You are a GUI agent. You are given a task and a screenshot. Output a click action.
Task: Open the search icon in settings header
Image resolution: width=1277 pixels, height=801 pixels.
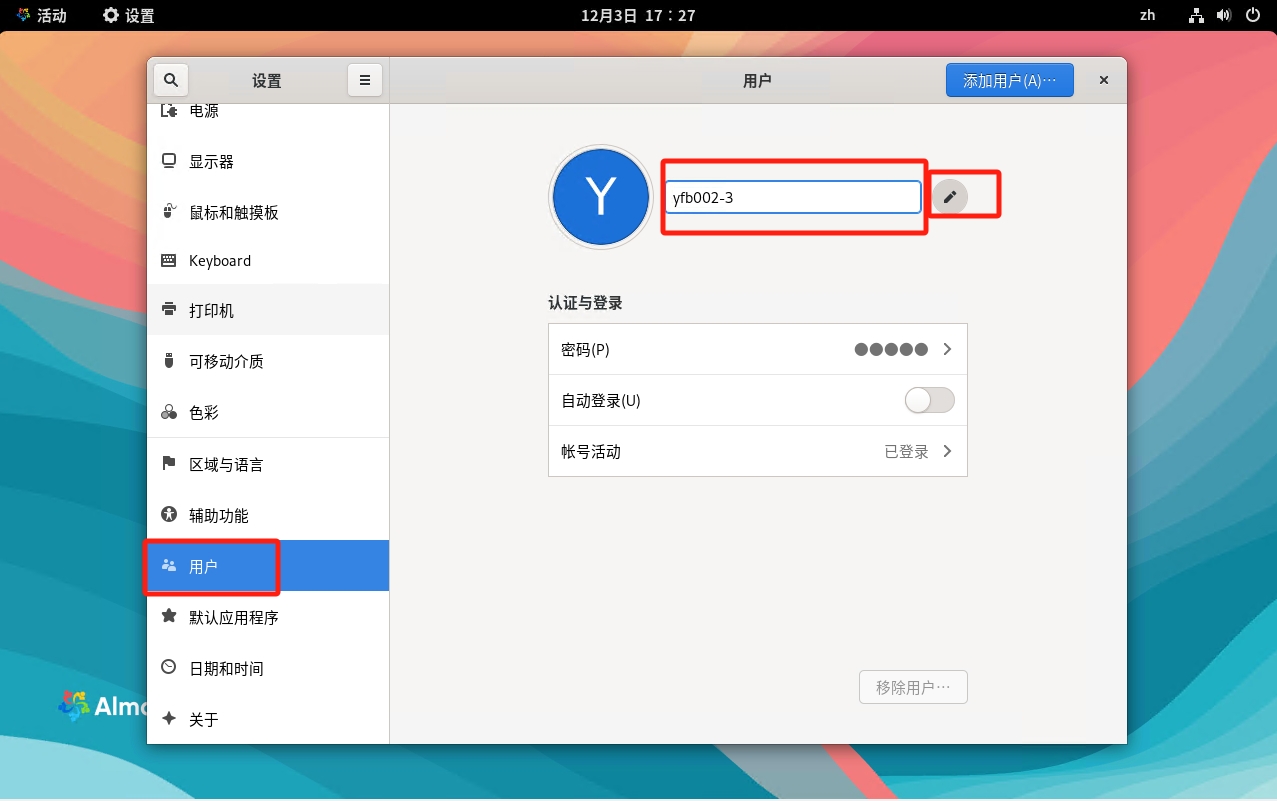coord(171,80)
